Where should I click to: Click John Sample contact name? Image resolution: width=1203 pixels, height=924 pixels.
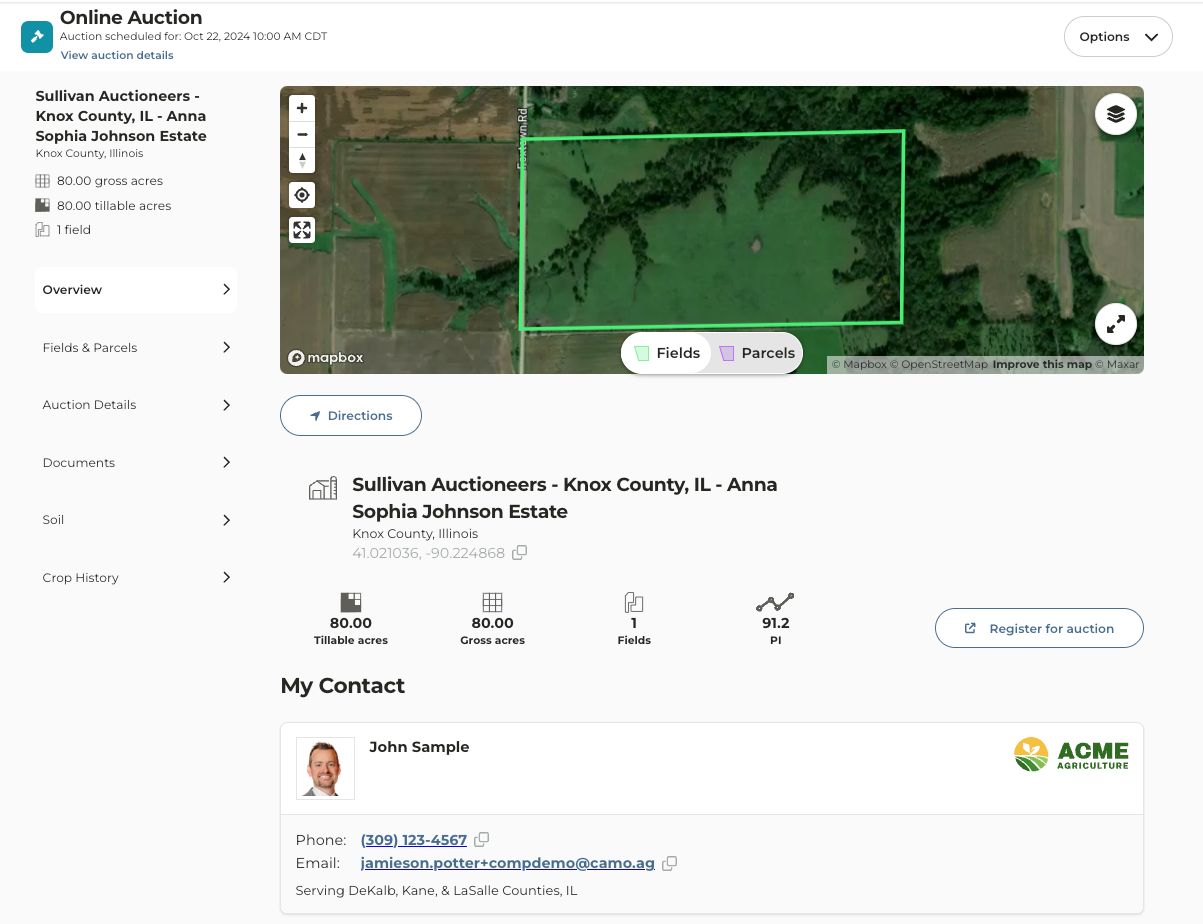[419, 747]
